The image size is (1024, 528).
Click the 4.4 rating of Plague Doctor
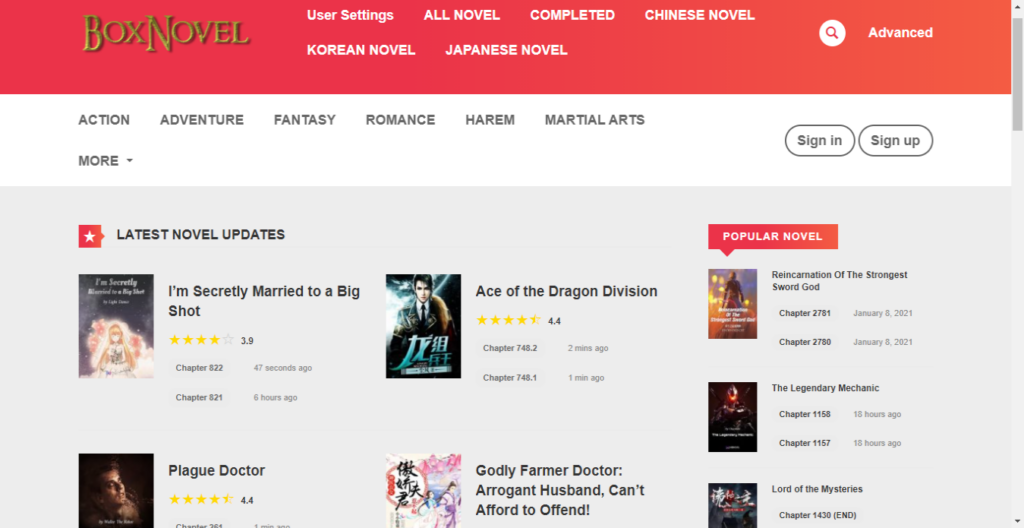click(247, 501)
